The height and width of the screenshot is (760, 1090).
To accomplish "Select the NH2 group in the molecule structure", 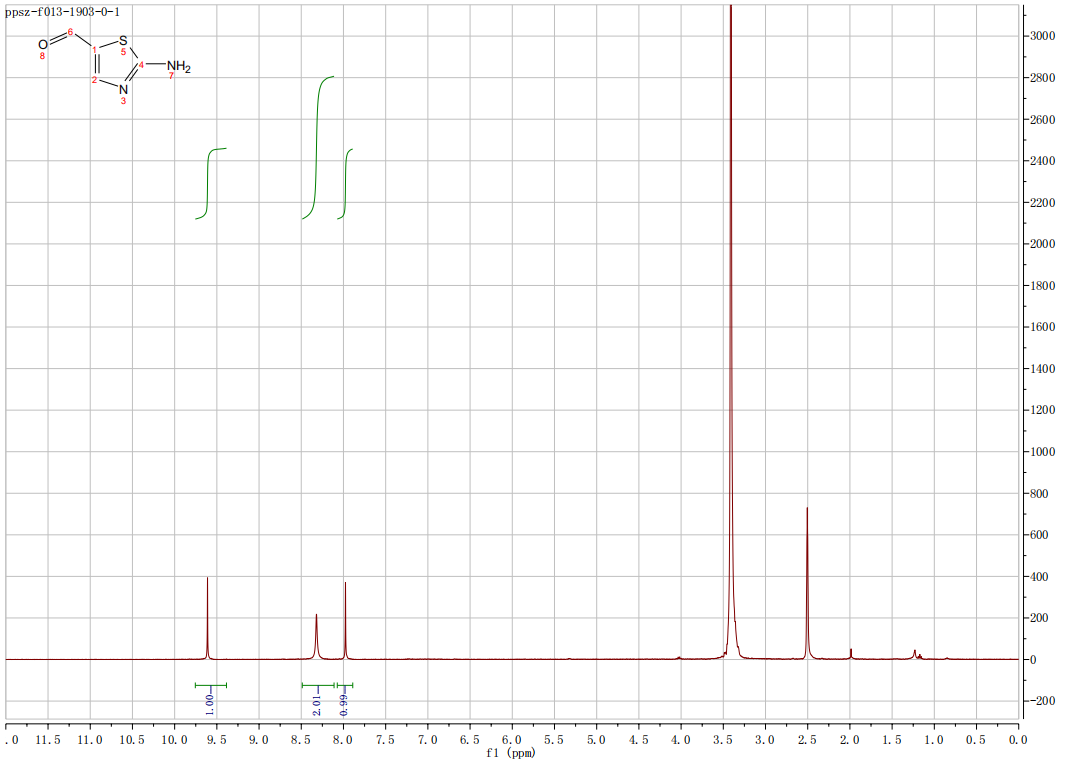I will click(172, 67).
